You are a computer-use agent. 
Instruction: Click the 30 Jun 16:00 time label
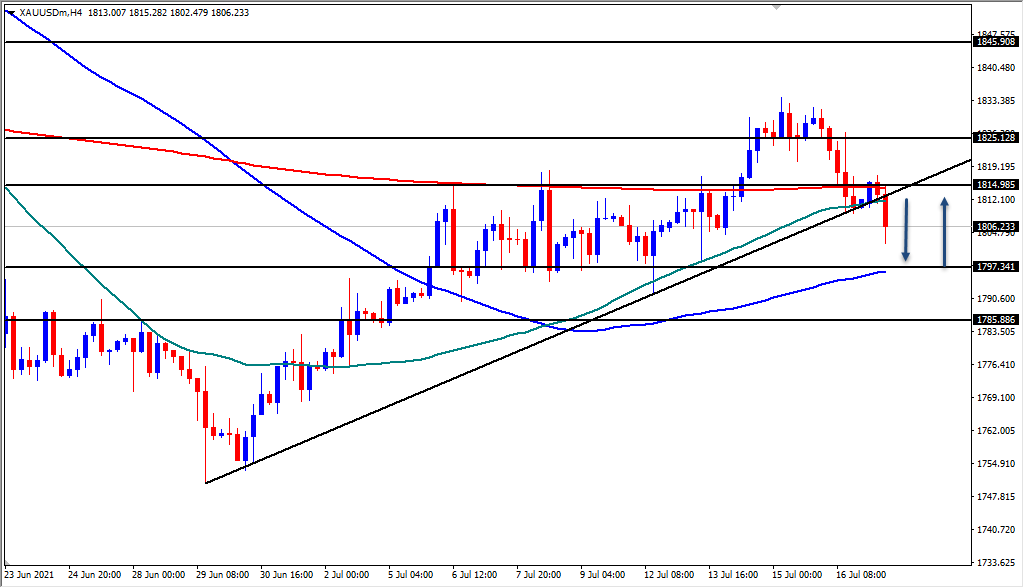286,575
